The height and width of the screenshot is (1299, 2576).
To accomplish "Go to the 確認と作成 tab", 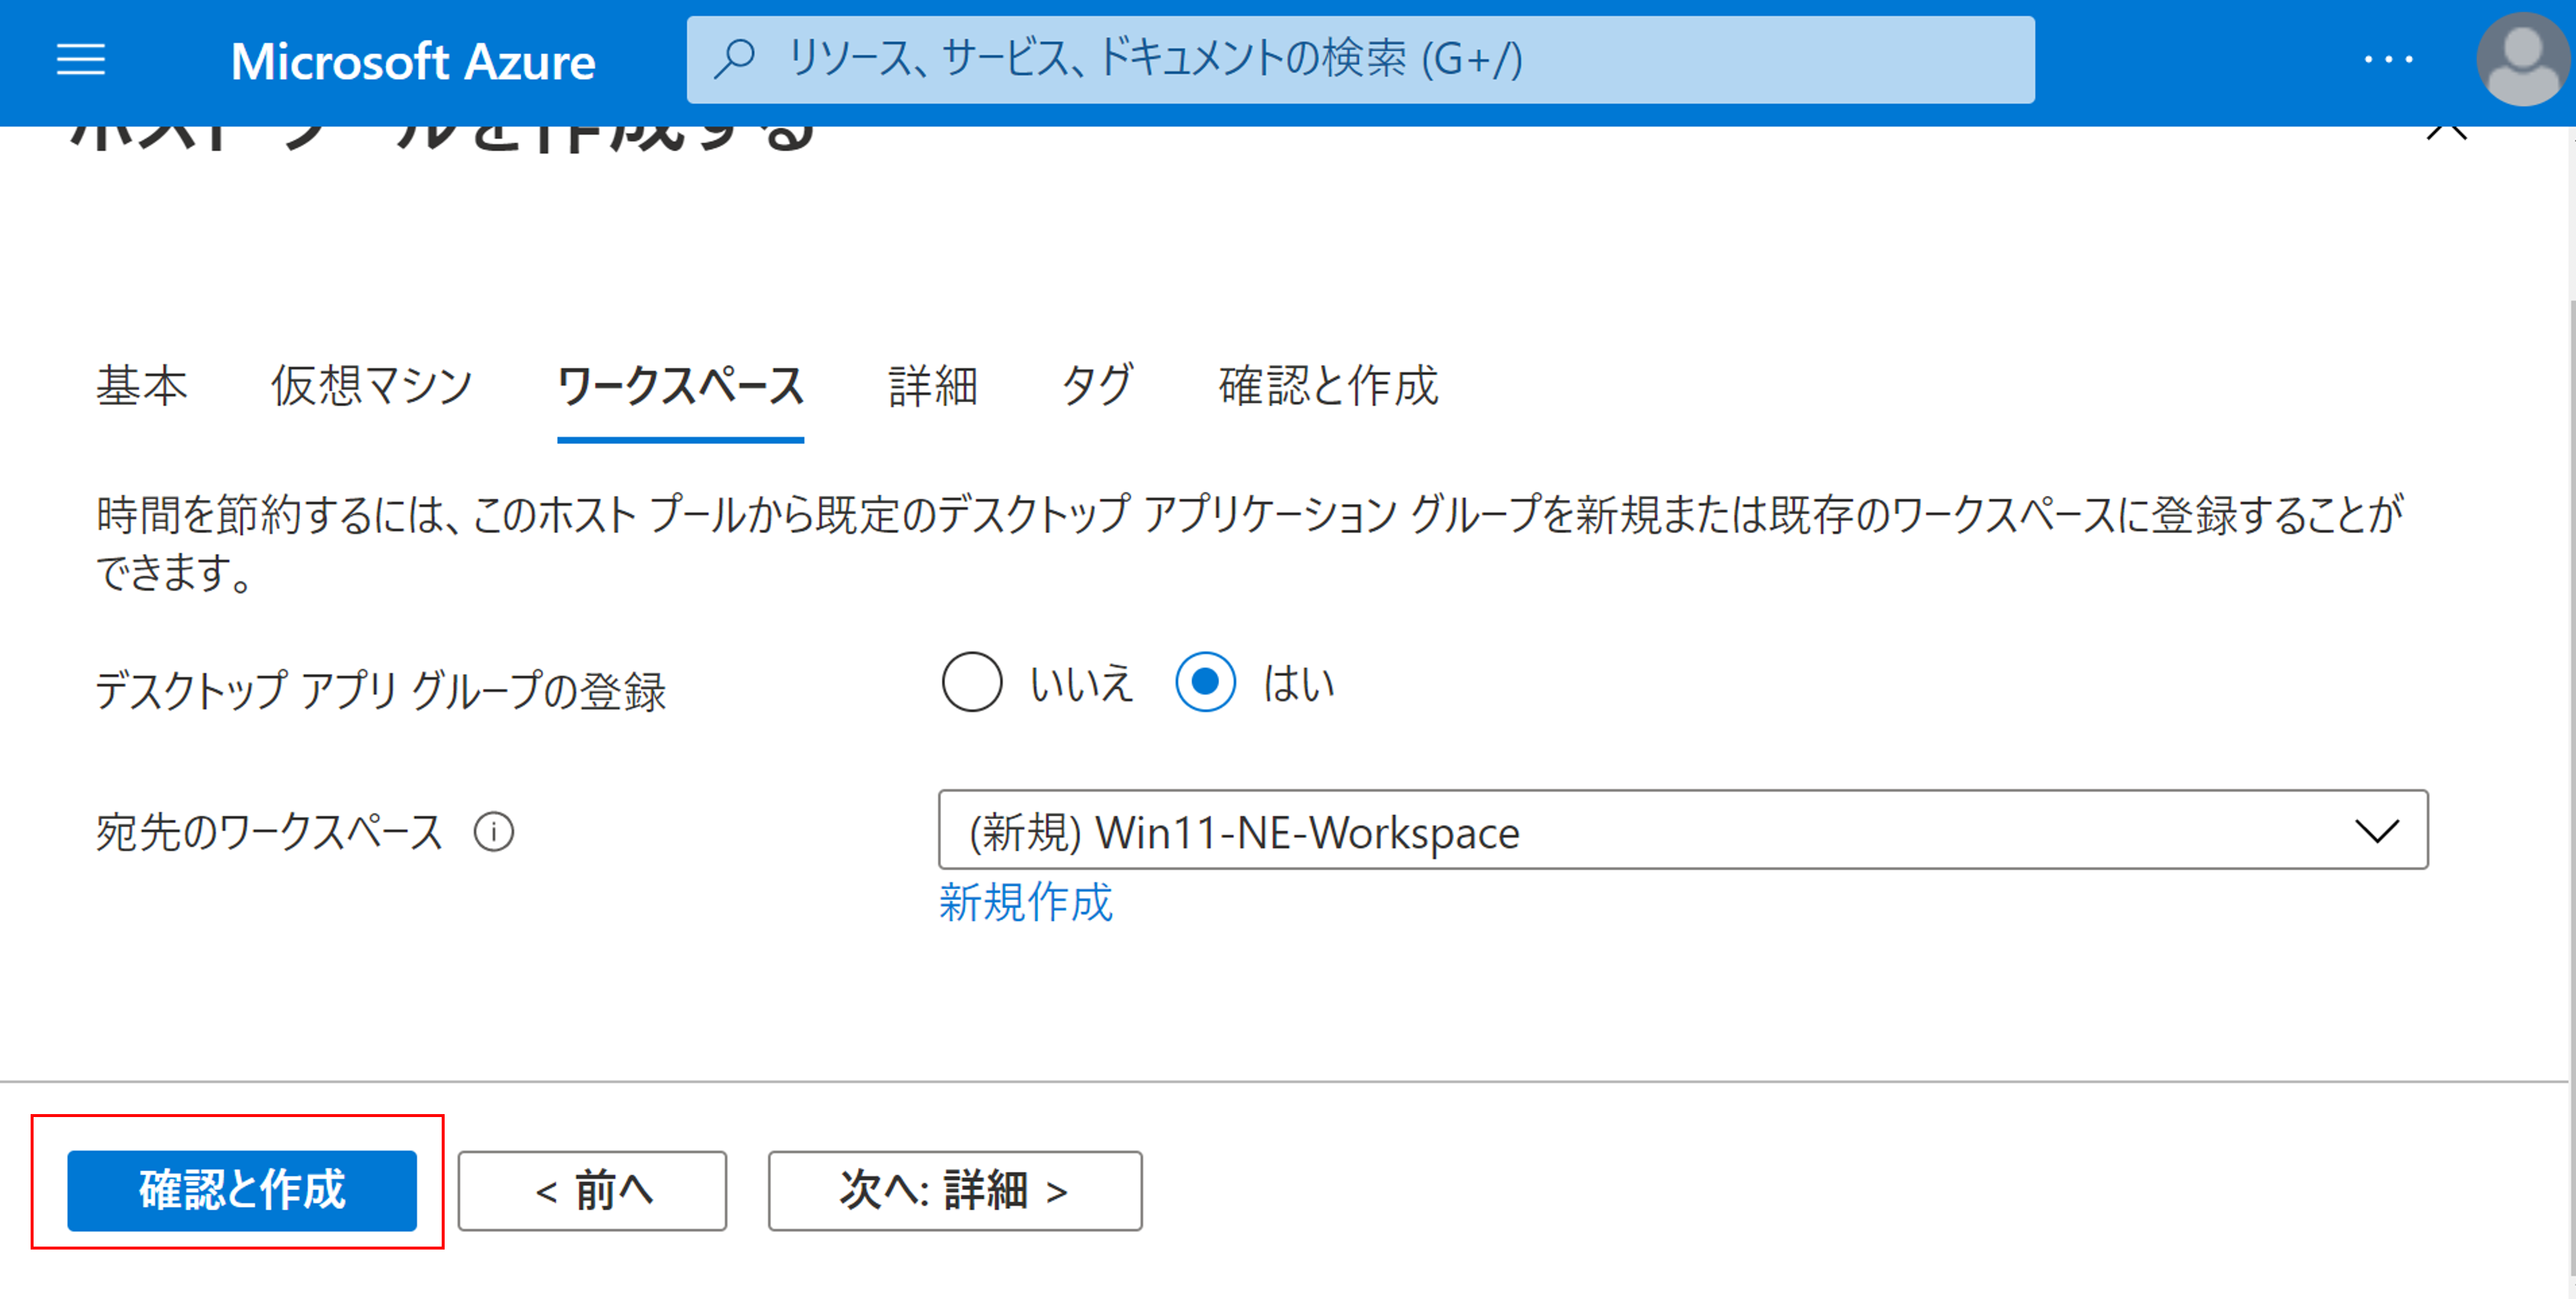I will [x=1327, y=386].
